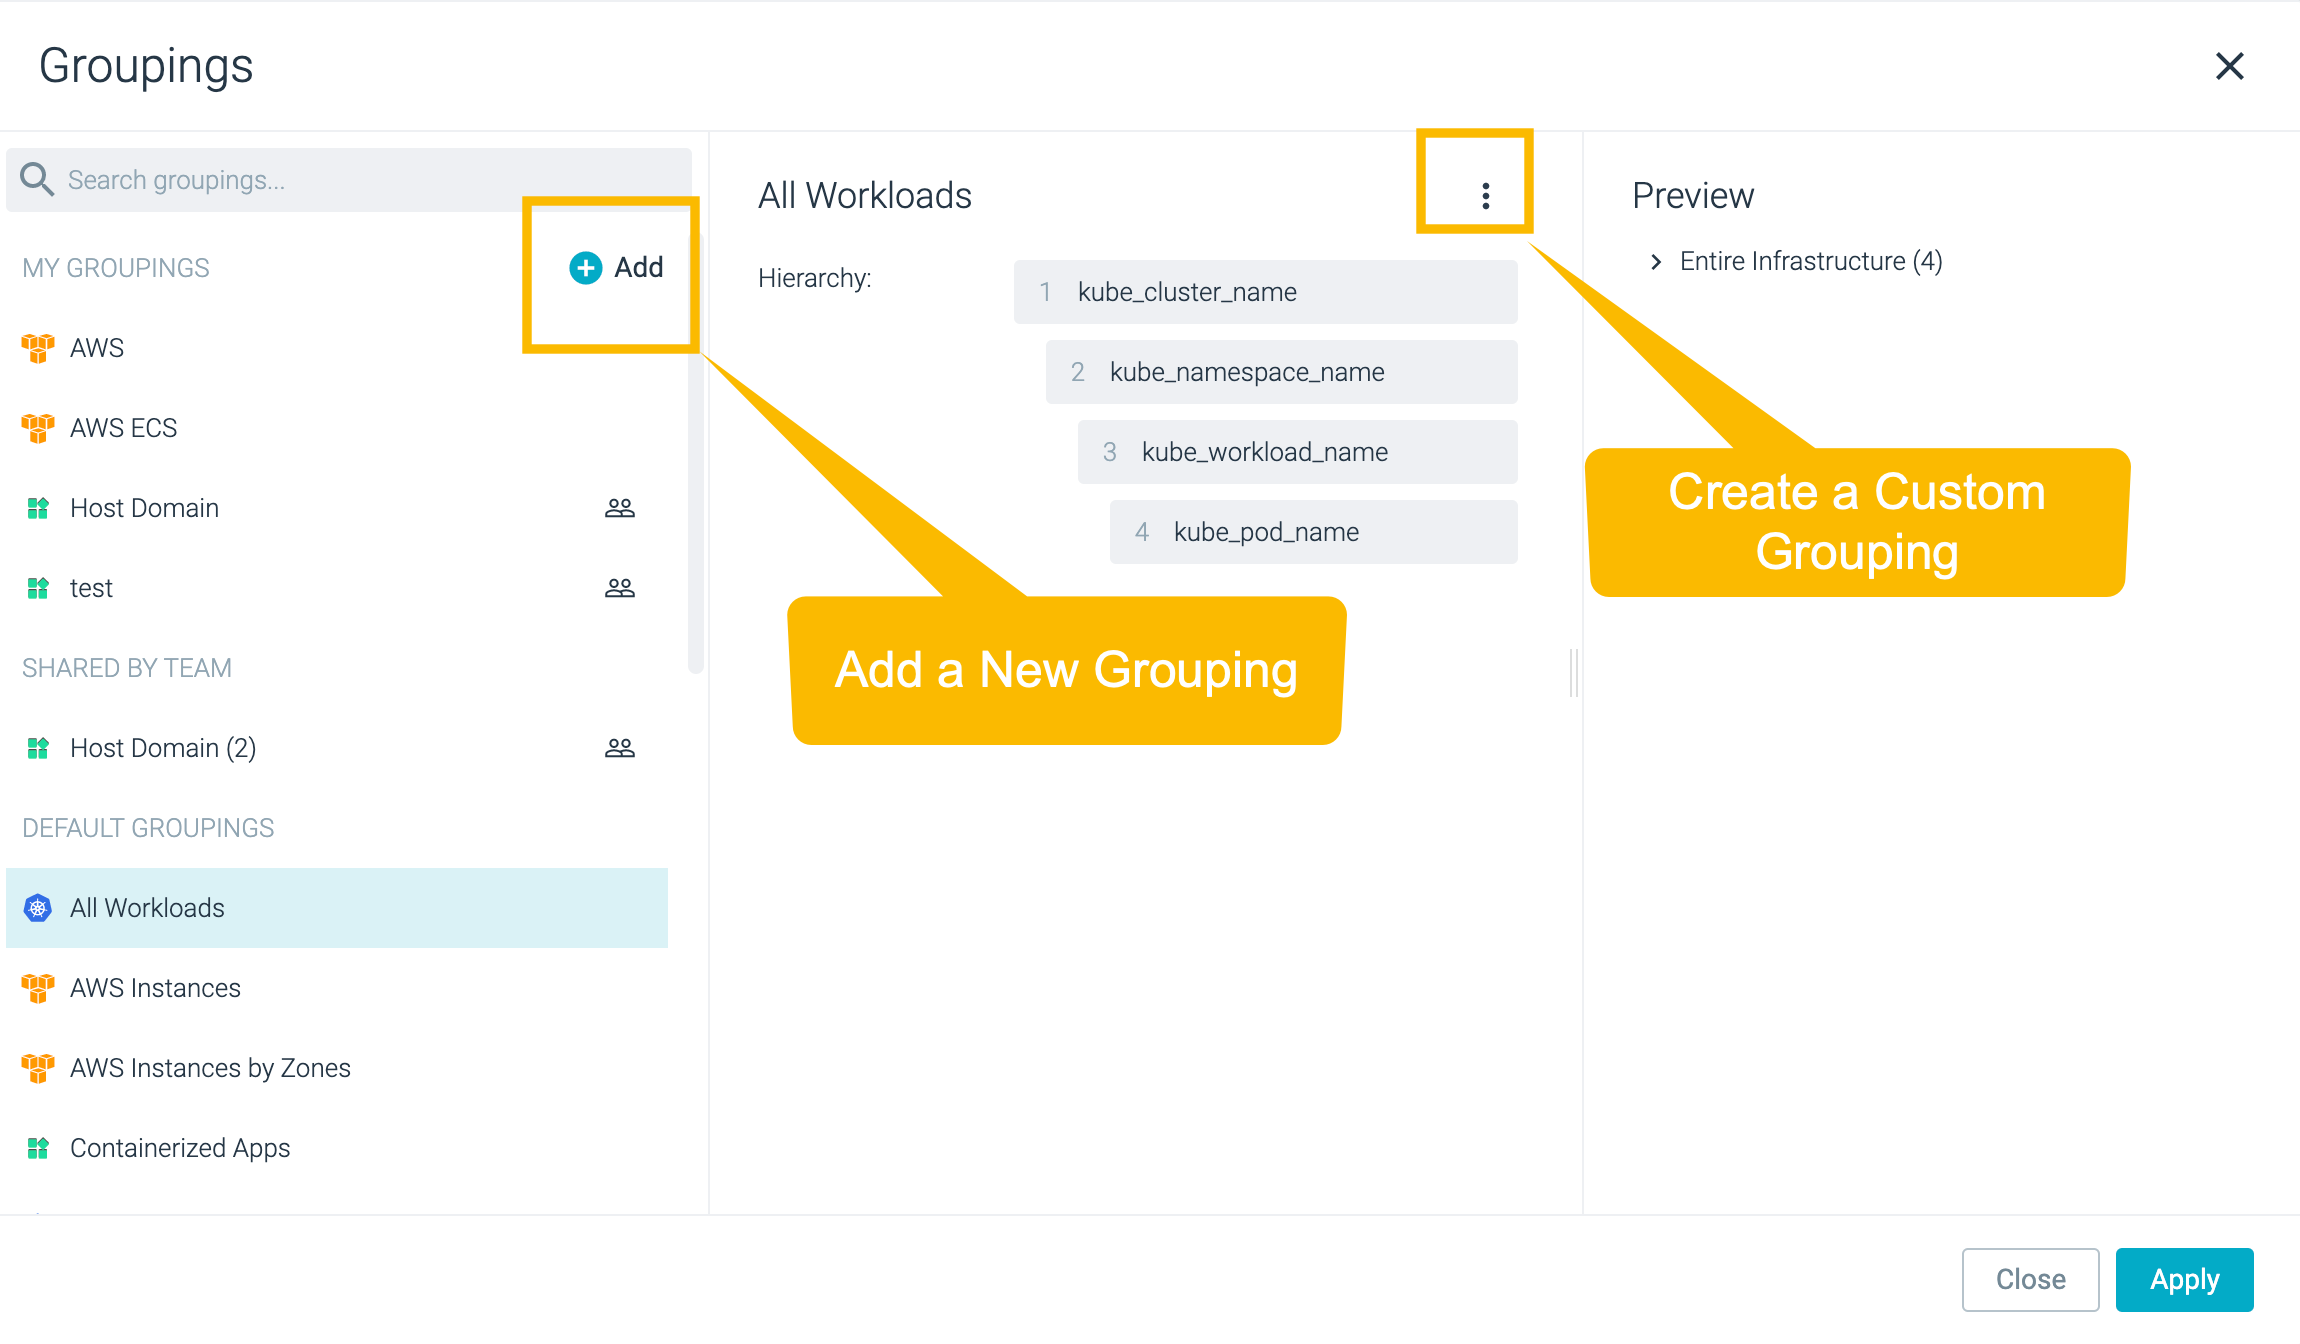Click hierarchy level 1 kube_cluster_name

1266,292
